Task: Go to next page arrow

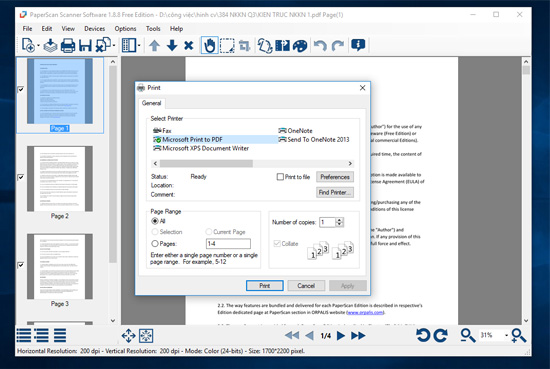Action: pos(340,336)
